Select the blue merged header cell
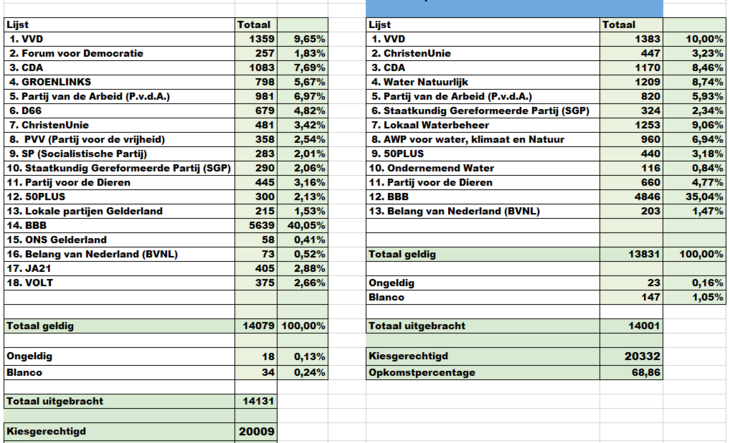Image resolution: width=730 pixels, height=443 pixels. pyautogui.click(x=514, y=8)
